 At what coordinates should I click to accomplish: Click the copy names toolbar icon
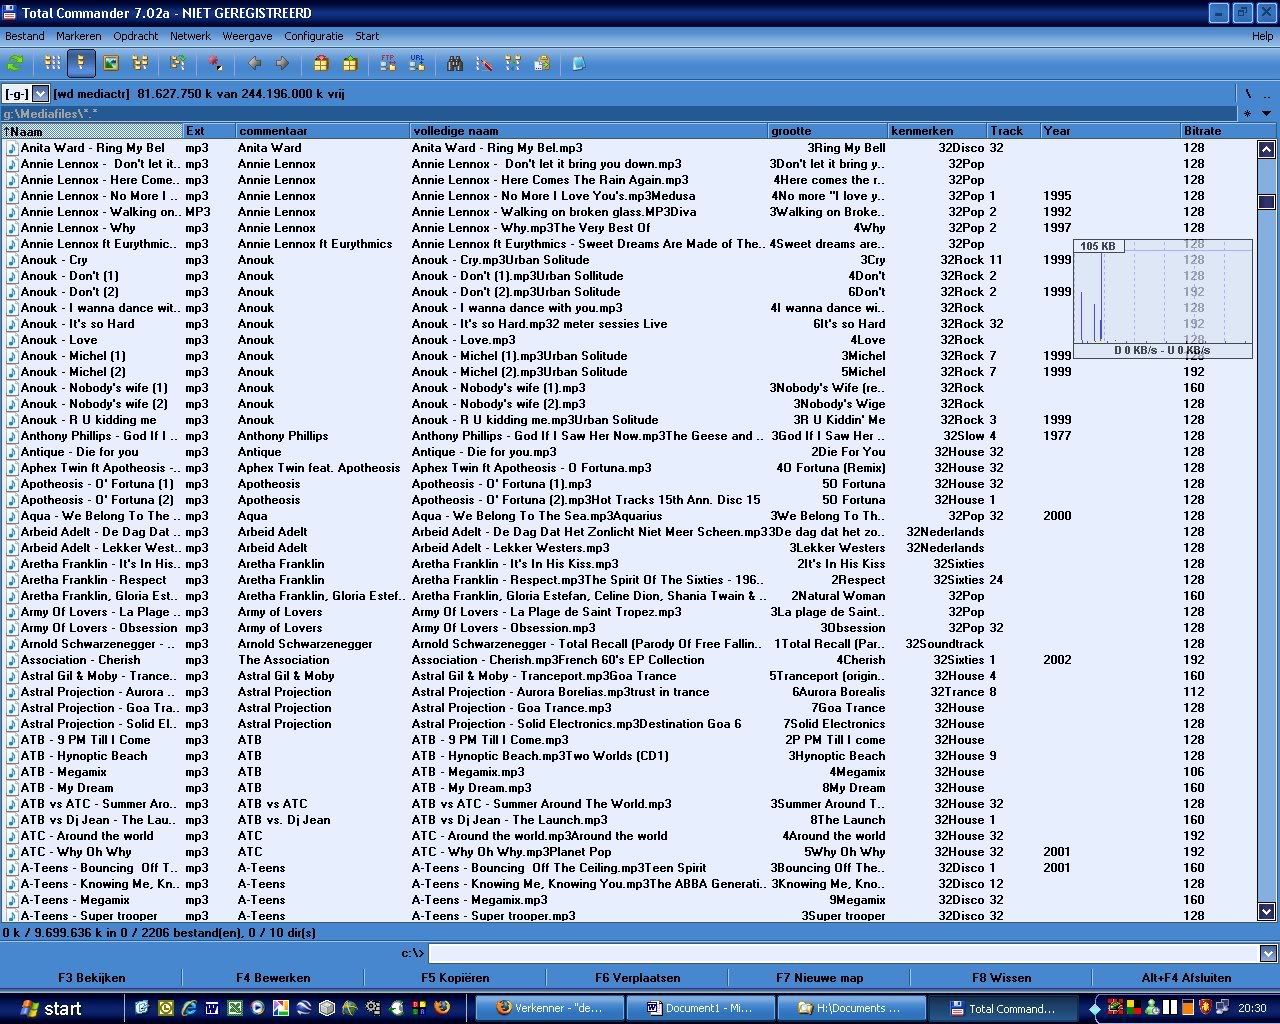click(542, 63)
